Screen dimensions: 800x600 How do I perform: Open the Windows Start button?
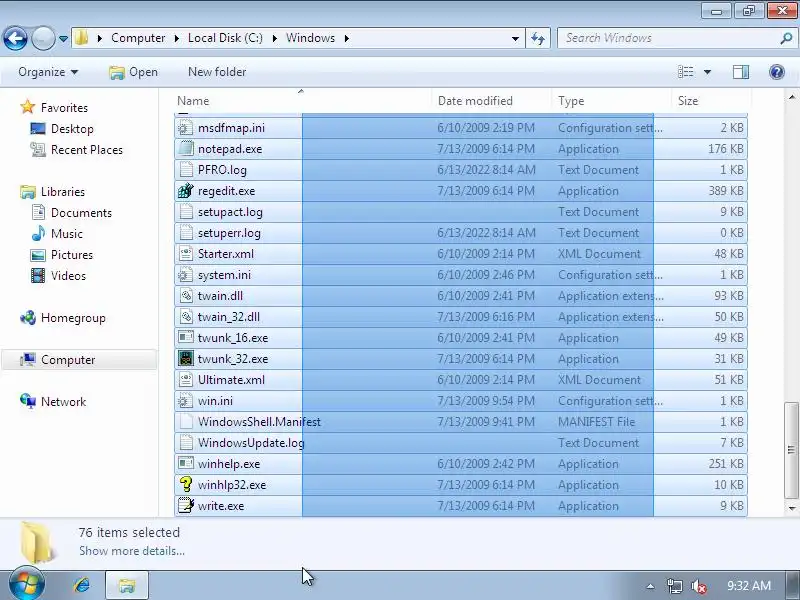pos(27,584)
